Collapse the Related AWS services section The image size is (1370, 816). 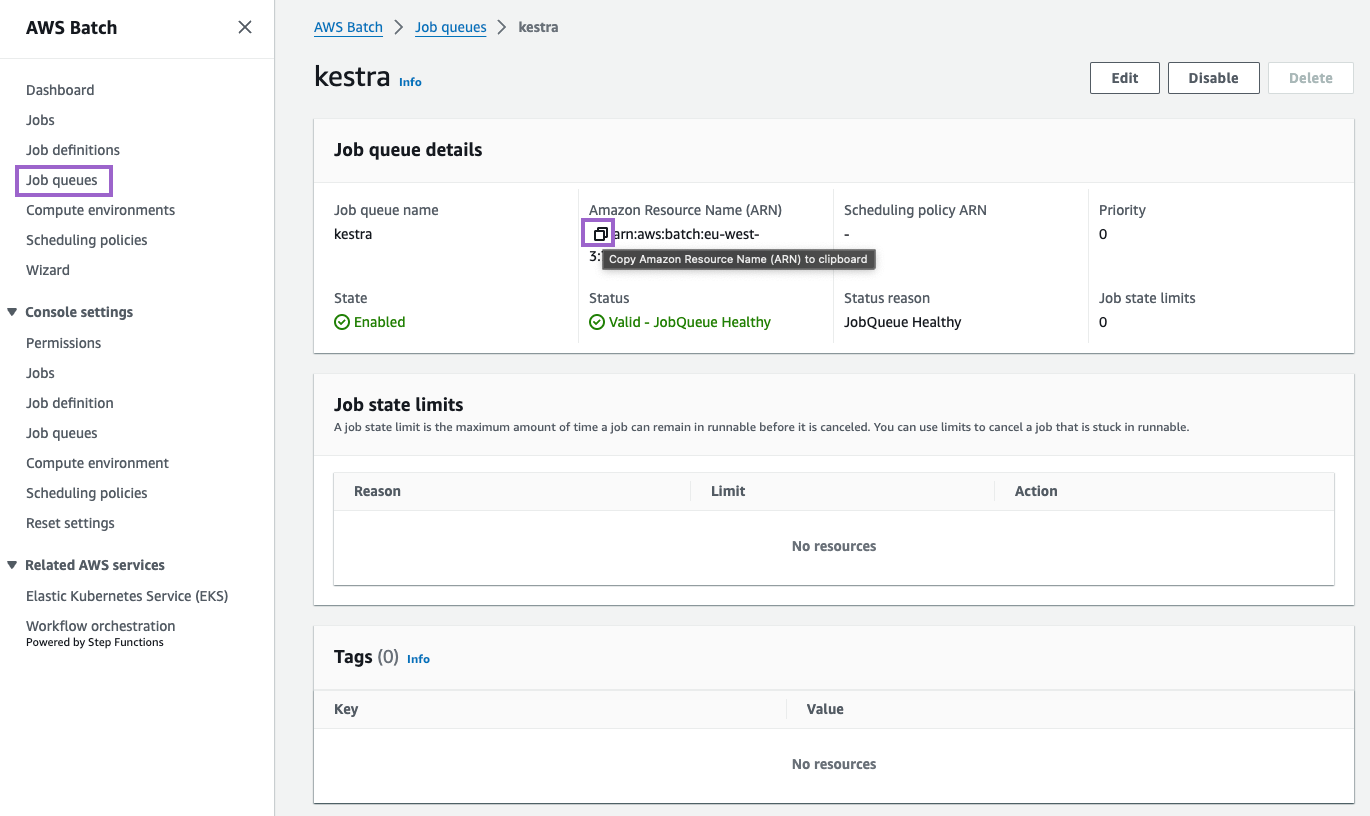[x=13, y=565]
